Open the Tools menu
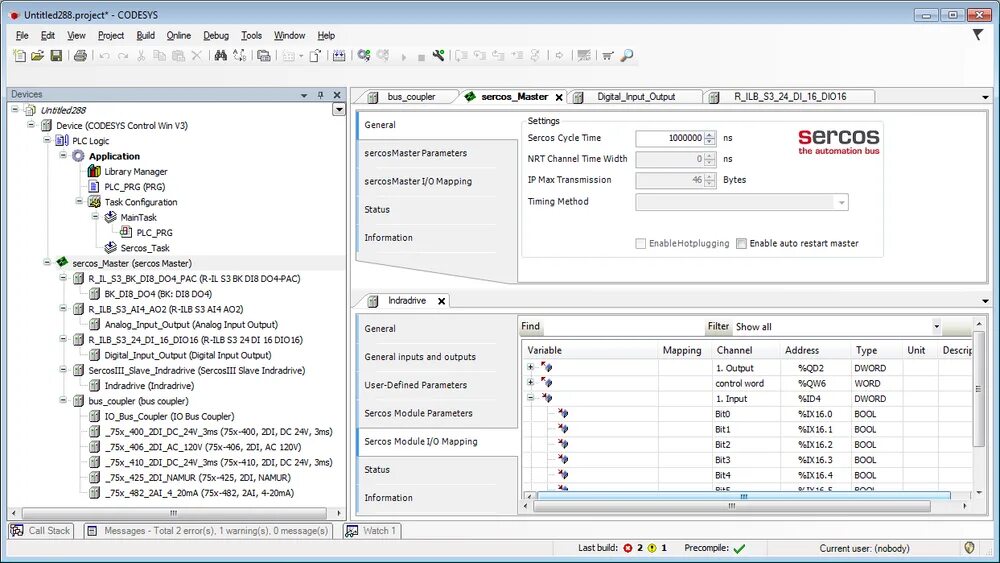Screen dimensions: 1000x563 coord(251,36)
